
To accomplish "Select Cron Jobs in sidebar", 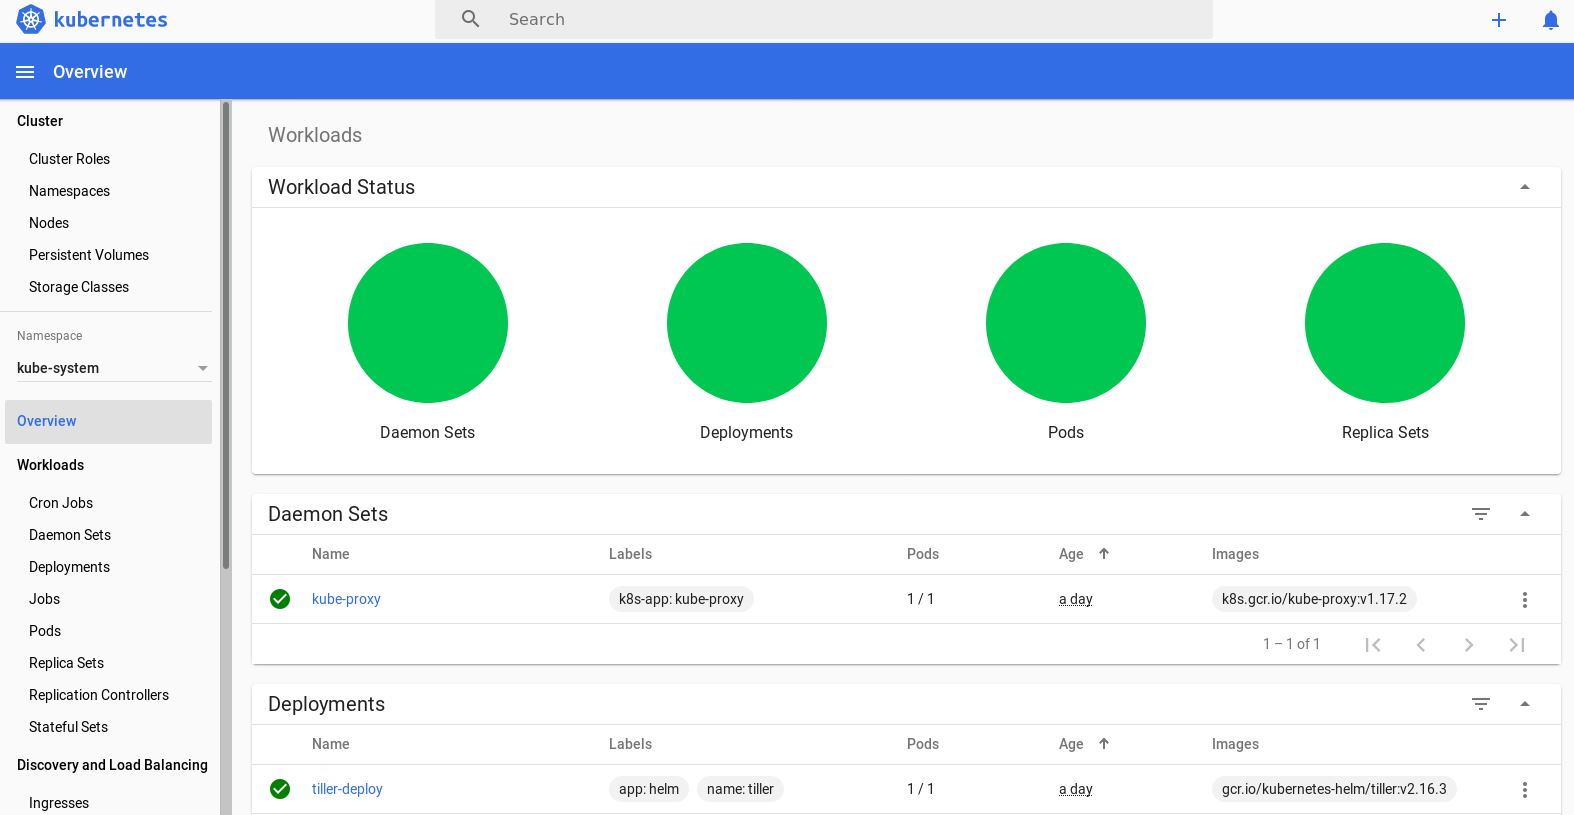I will 61,503.
